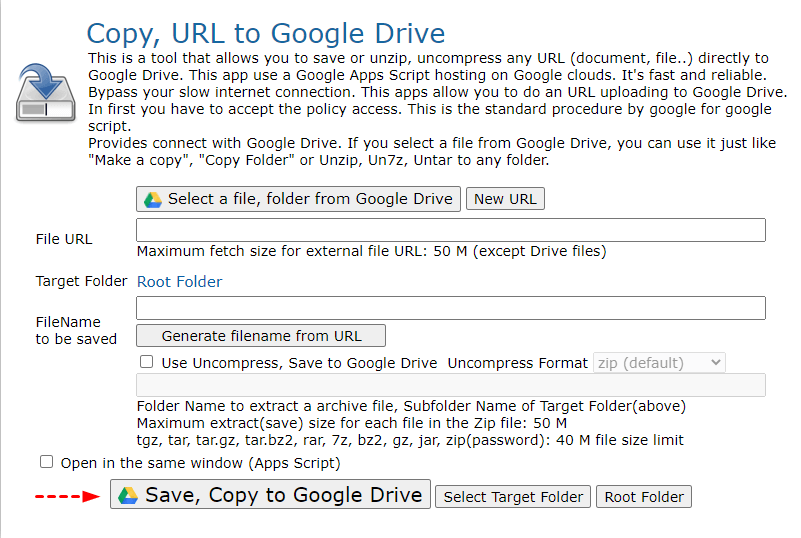Click the Root Folder button at the bottom
Viewport: 801px width, 538px height.
click(x=643, y=497)
